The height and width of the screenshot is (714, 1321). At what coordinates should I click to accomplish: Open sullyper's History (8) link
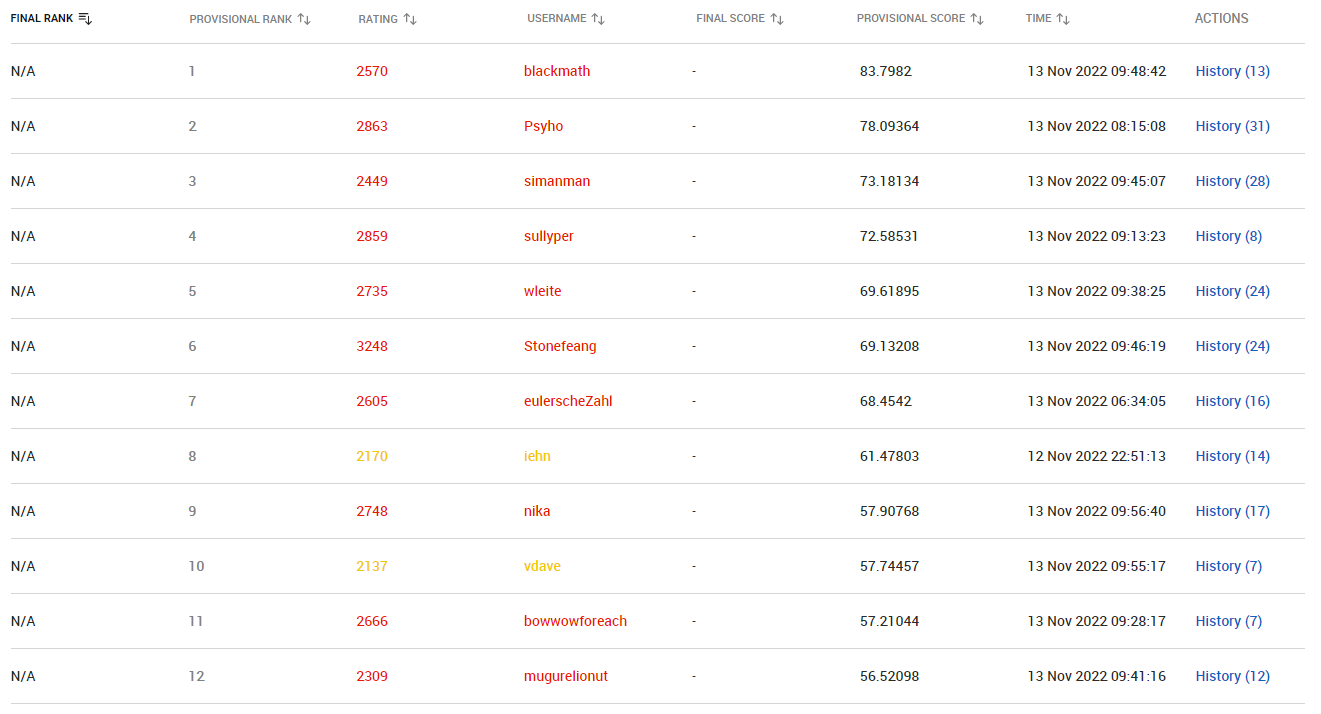[x=1229, y=236]
